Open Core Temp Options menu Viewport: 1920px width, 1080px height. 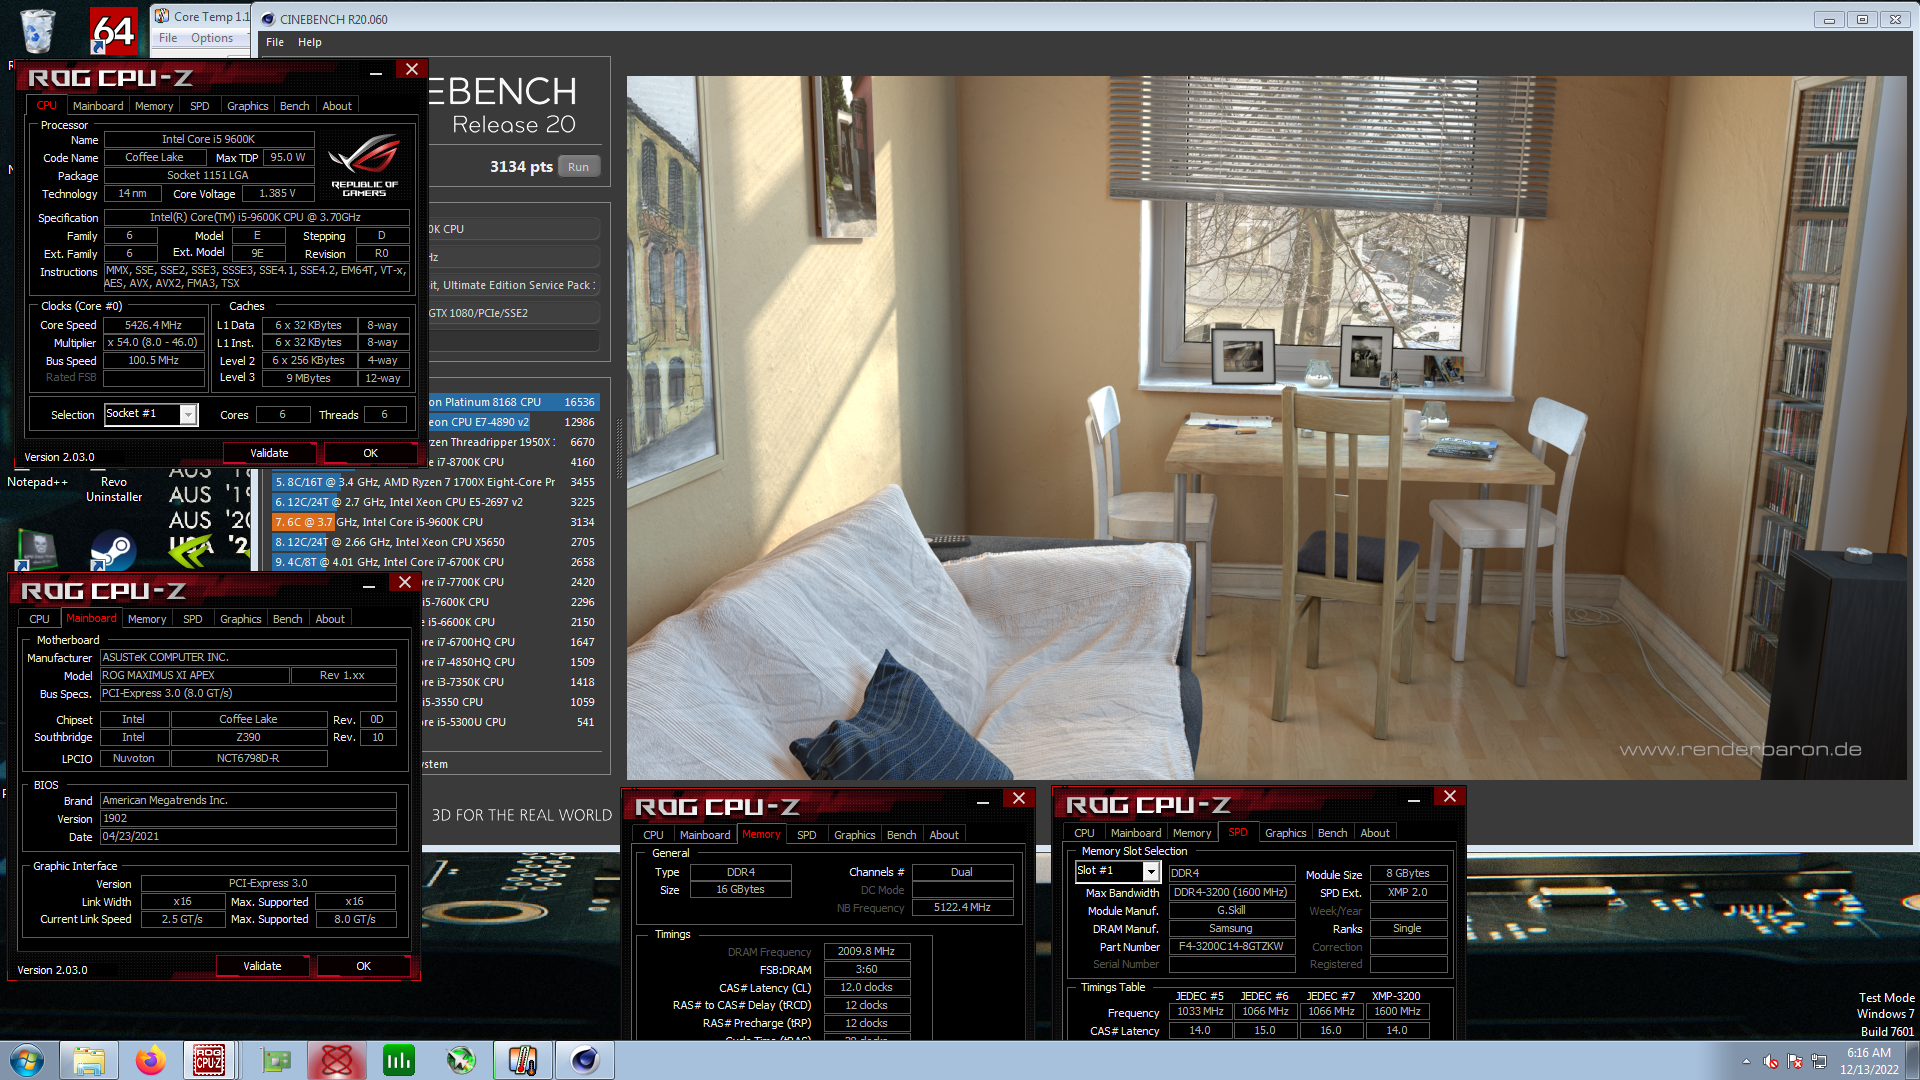(x=212, y=38)
